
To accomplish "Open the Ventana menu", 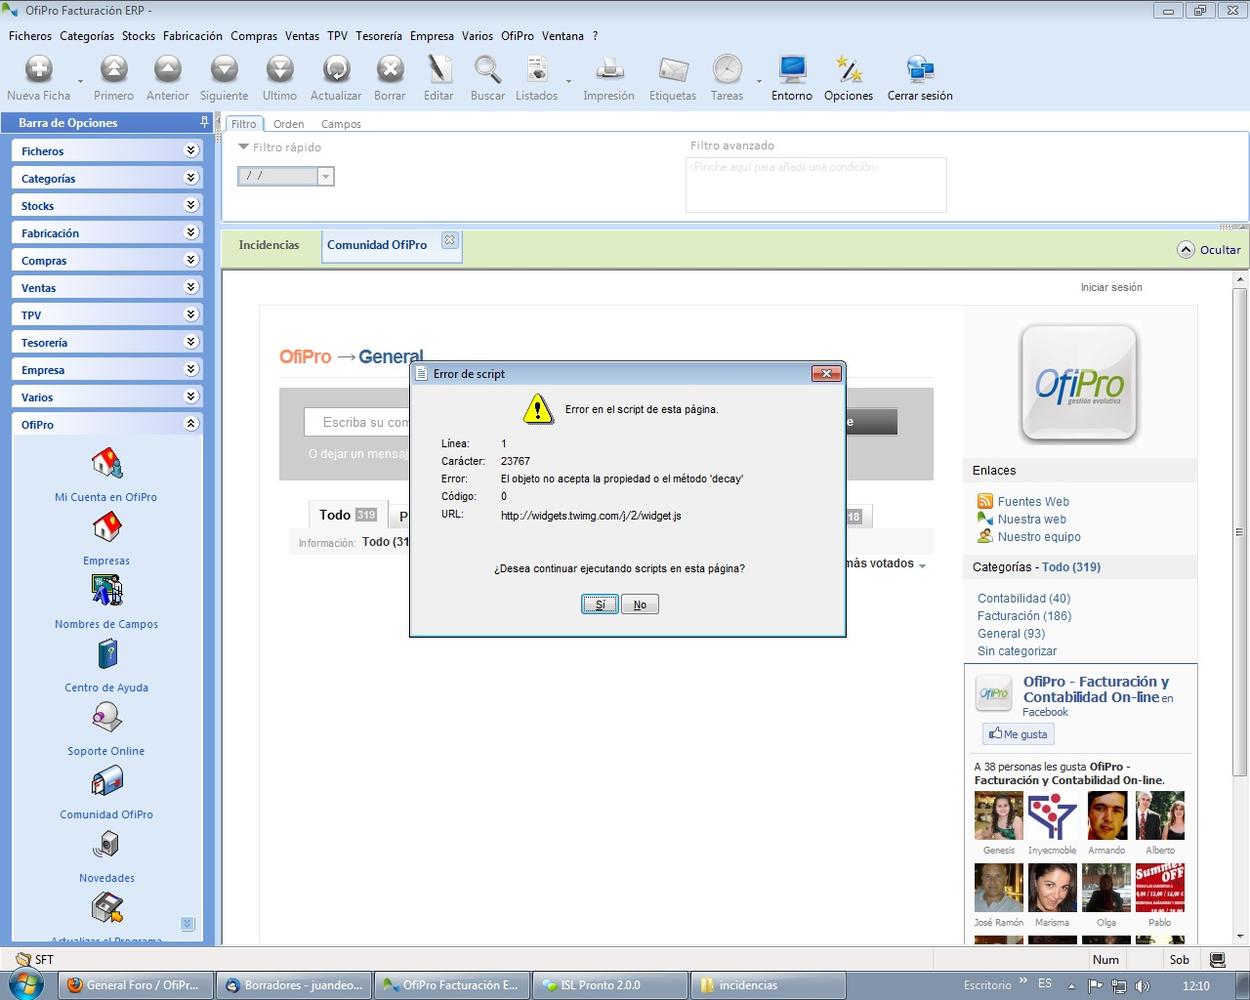I will 563,36.
